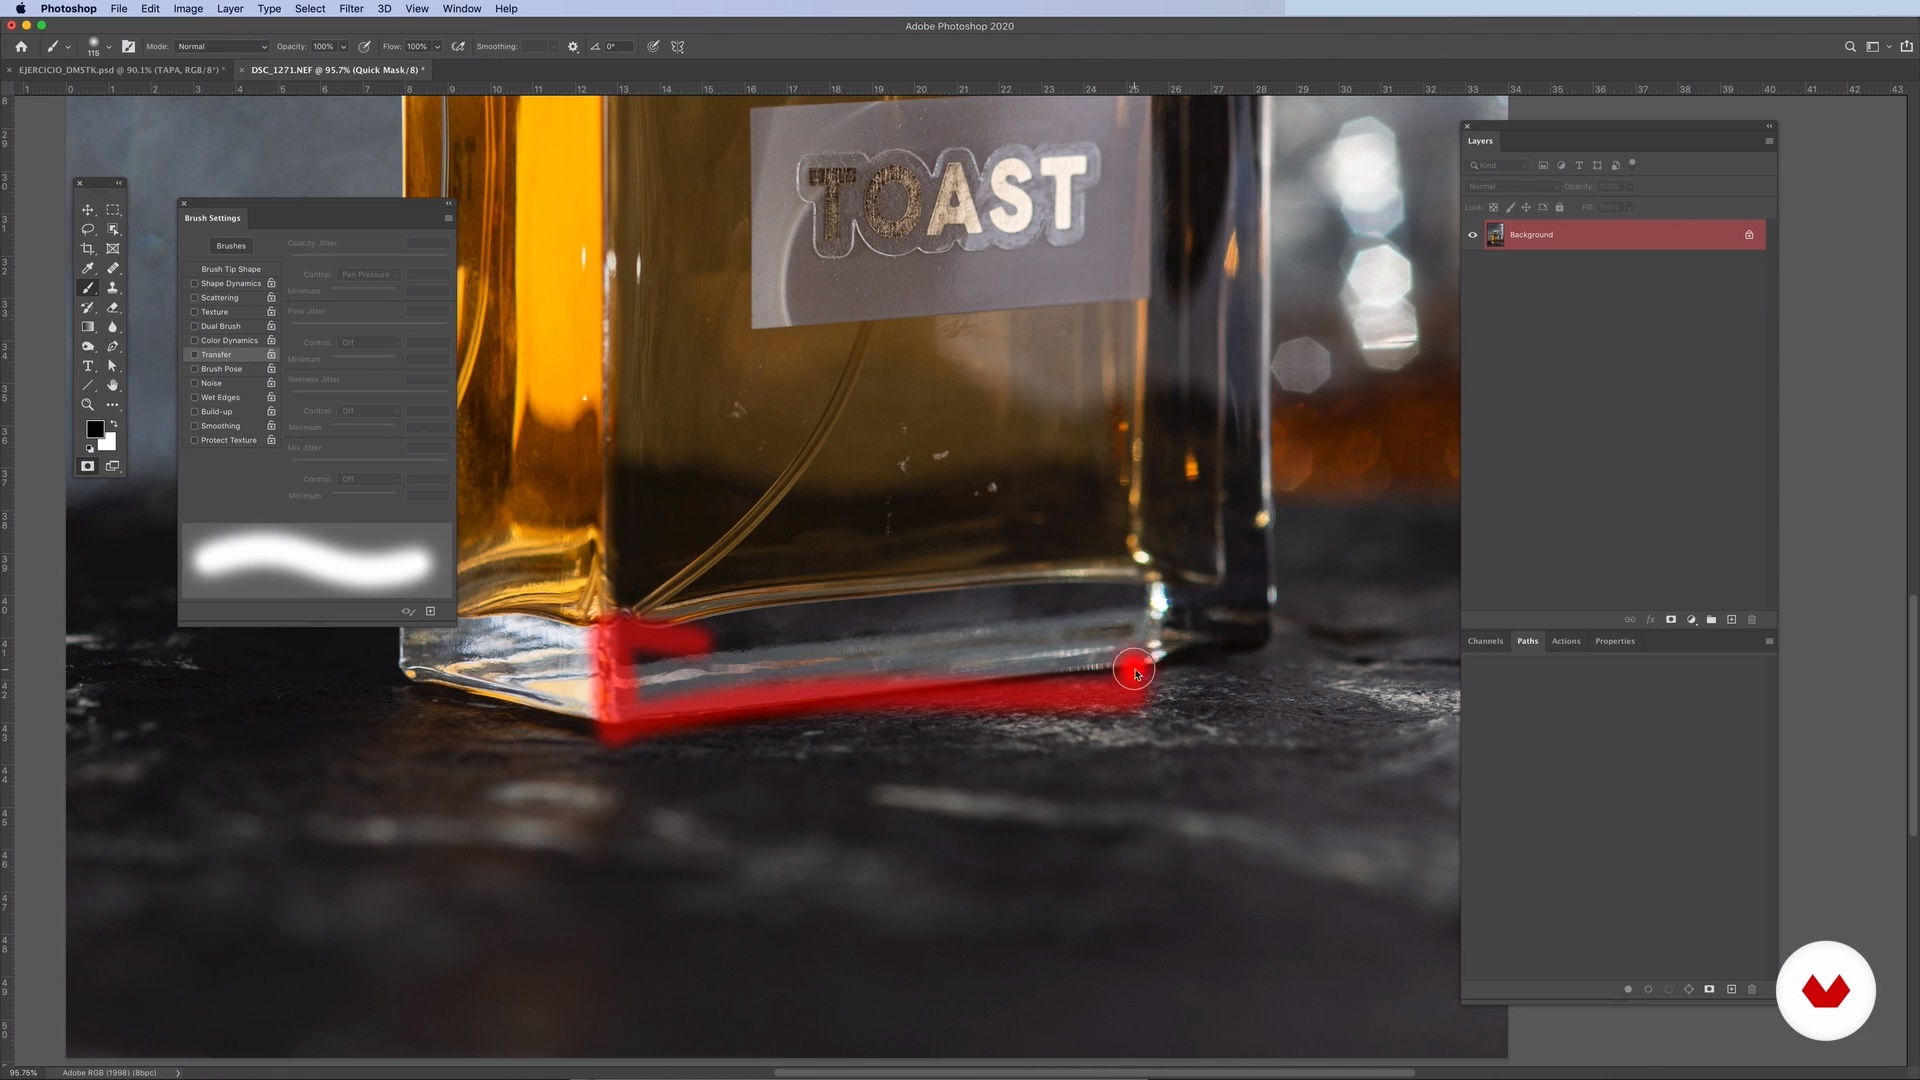Swap foreground and background colors
The width and height of the screenshot is (1920, 1080).
click(113, 424)
